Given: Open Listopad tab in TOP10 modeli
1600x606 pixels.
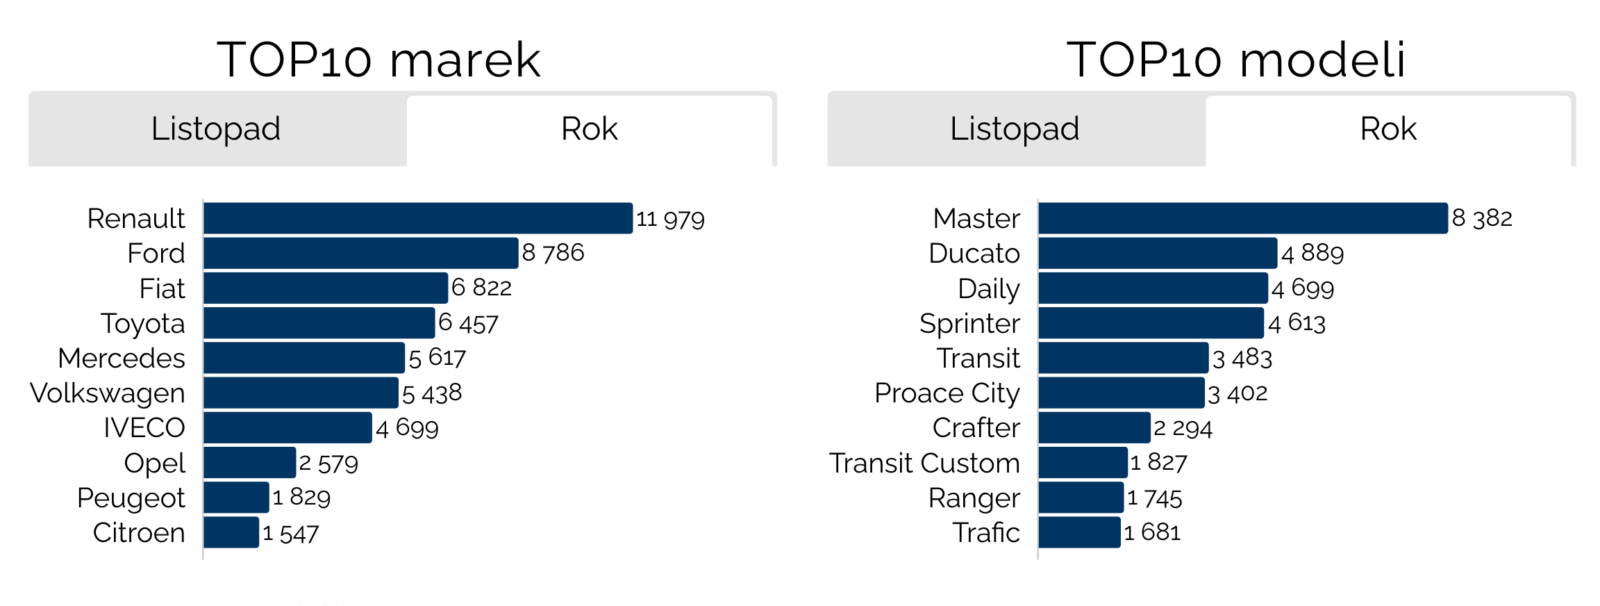Looking at the screenshot, I should pyautogui.click(x=1015, y=130).
